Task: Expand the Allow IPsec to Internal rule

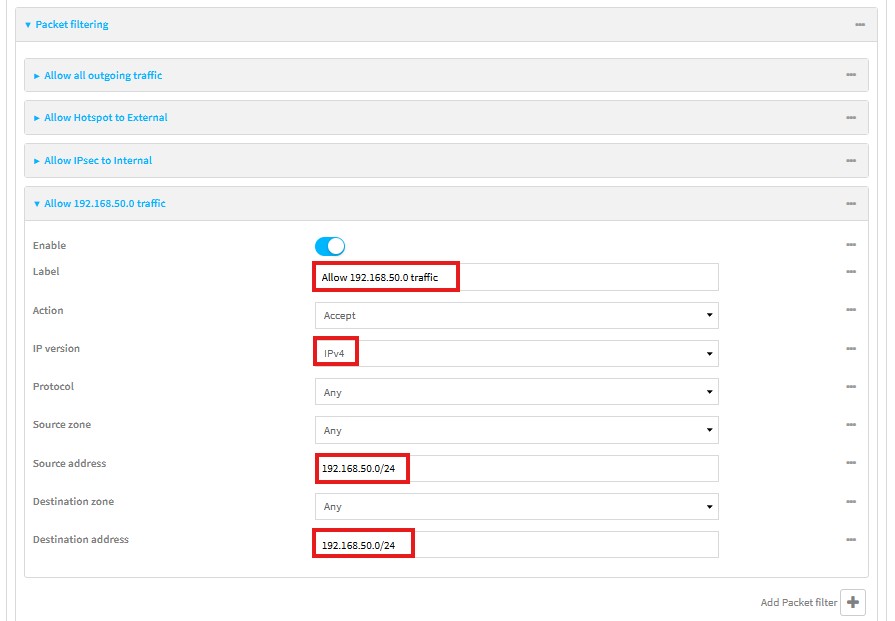Action: point(98,161)
